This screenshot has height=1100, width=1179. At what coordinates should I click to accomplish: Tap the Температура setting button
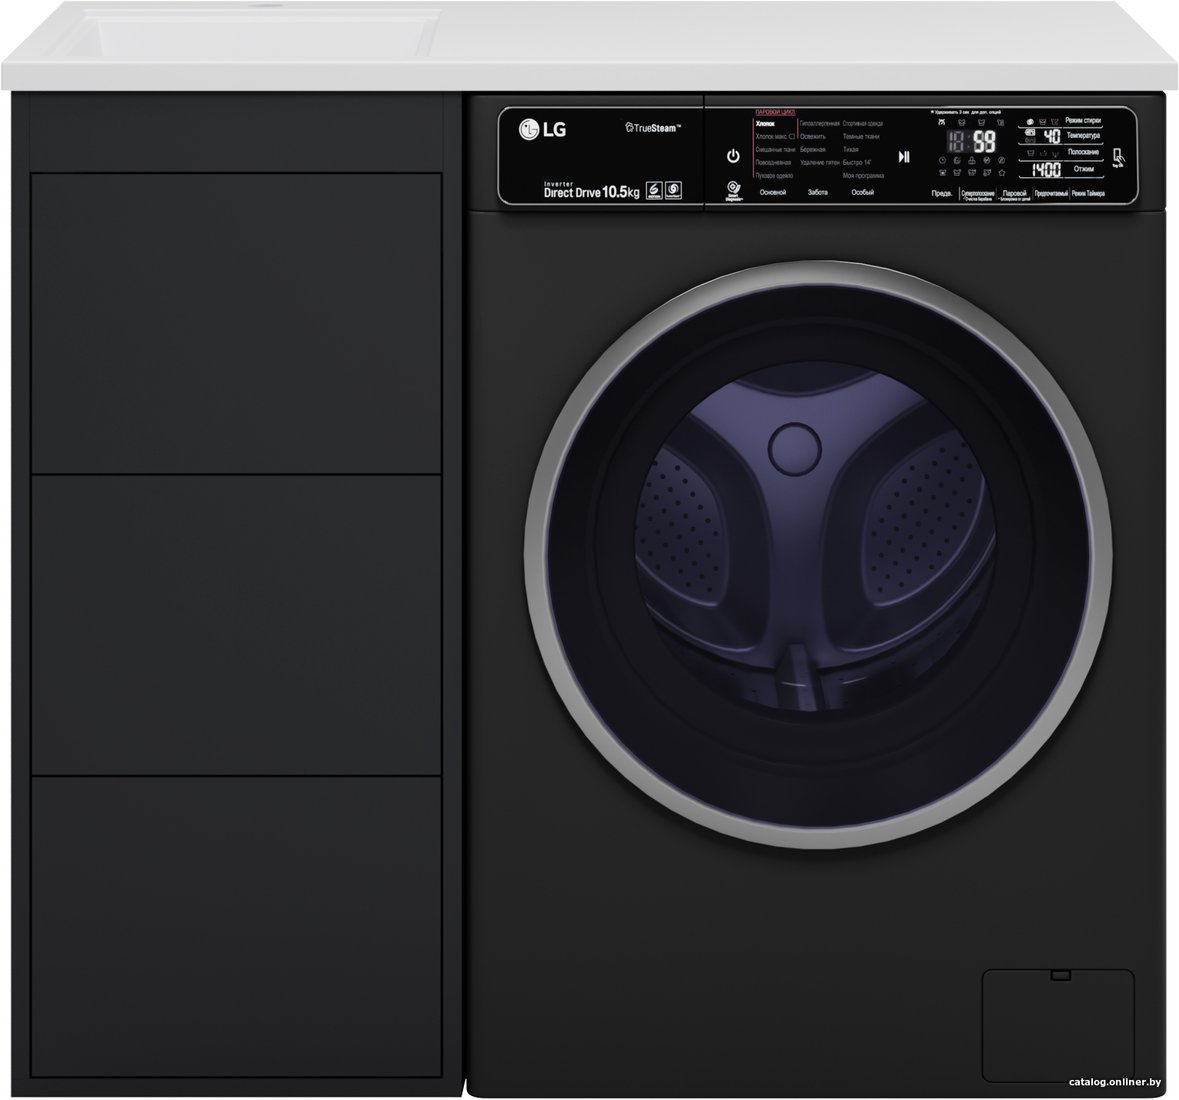(1083, 136)
